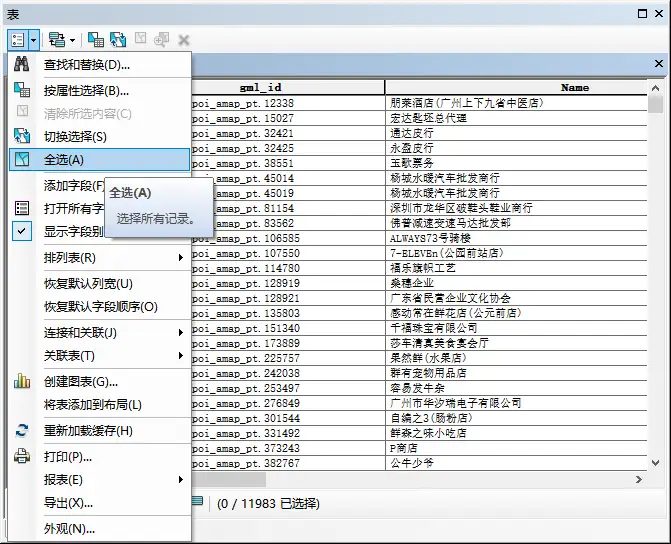
Task: Open 创建图表(G)... menu entry
Action: (99, 381)
